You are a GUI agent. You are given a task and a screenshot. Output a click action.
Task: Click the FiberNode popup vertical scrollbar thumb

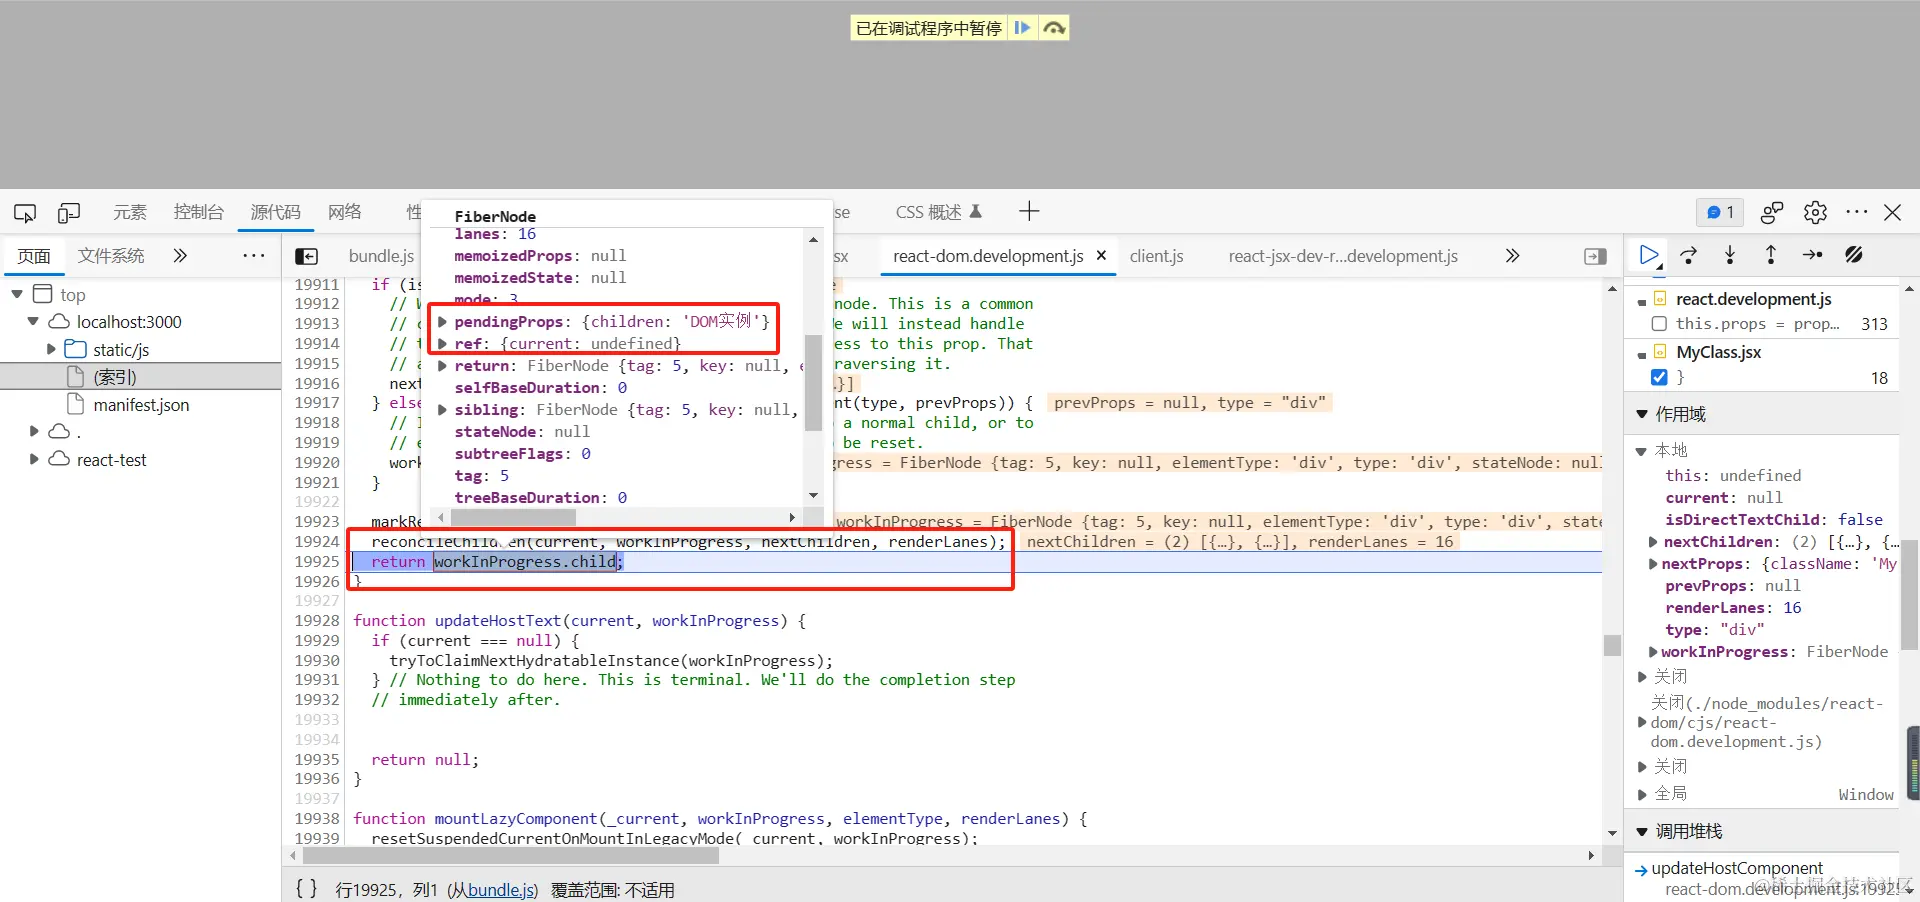coord(813,382)
